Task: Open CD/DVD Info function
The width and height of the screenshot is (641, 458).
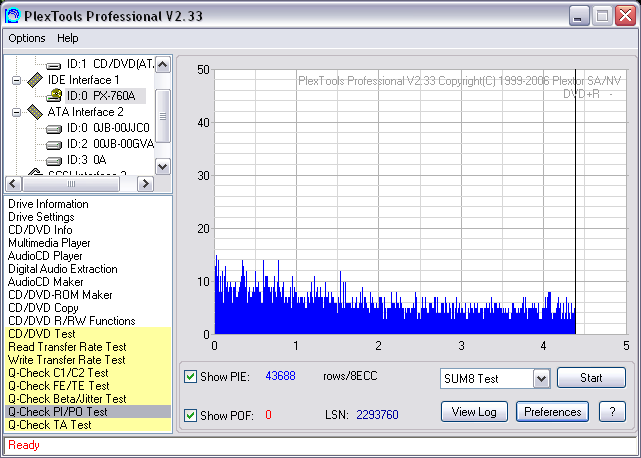Action: coord(40,230)
